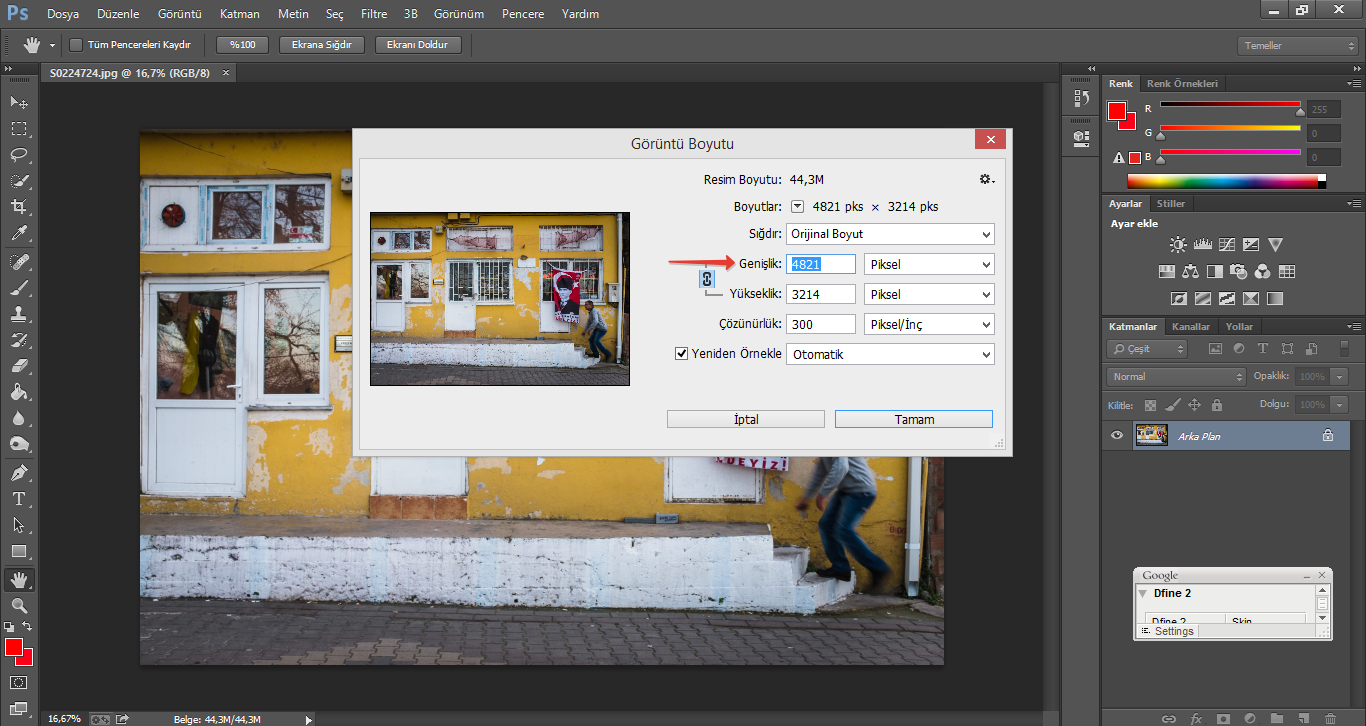Image resolution: width=1366 pixels, height=726 pixels.
Task: Open the Çözünürlük unit dropdown
Action: (929, 324)
